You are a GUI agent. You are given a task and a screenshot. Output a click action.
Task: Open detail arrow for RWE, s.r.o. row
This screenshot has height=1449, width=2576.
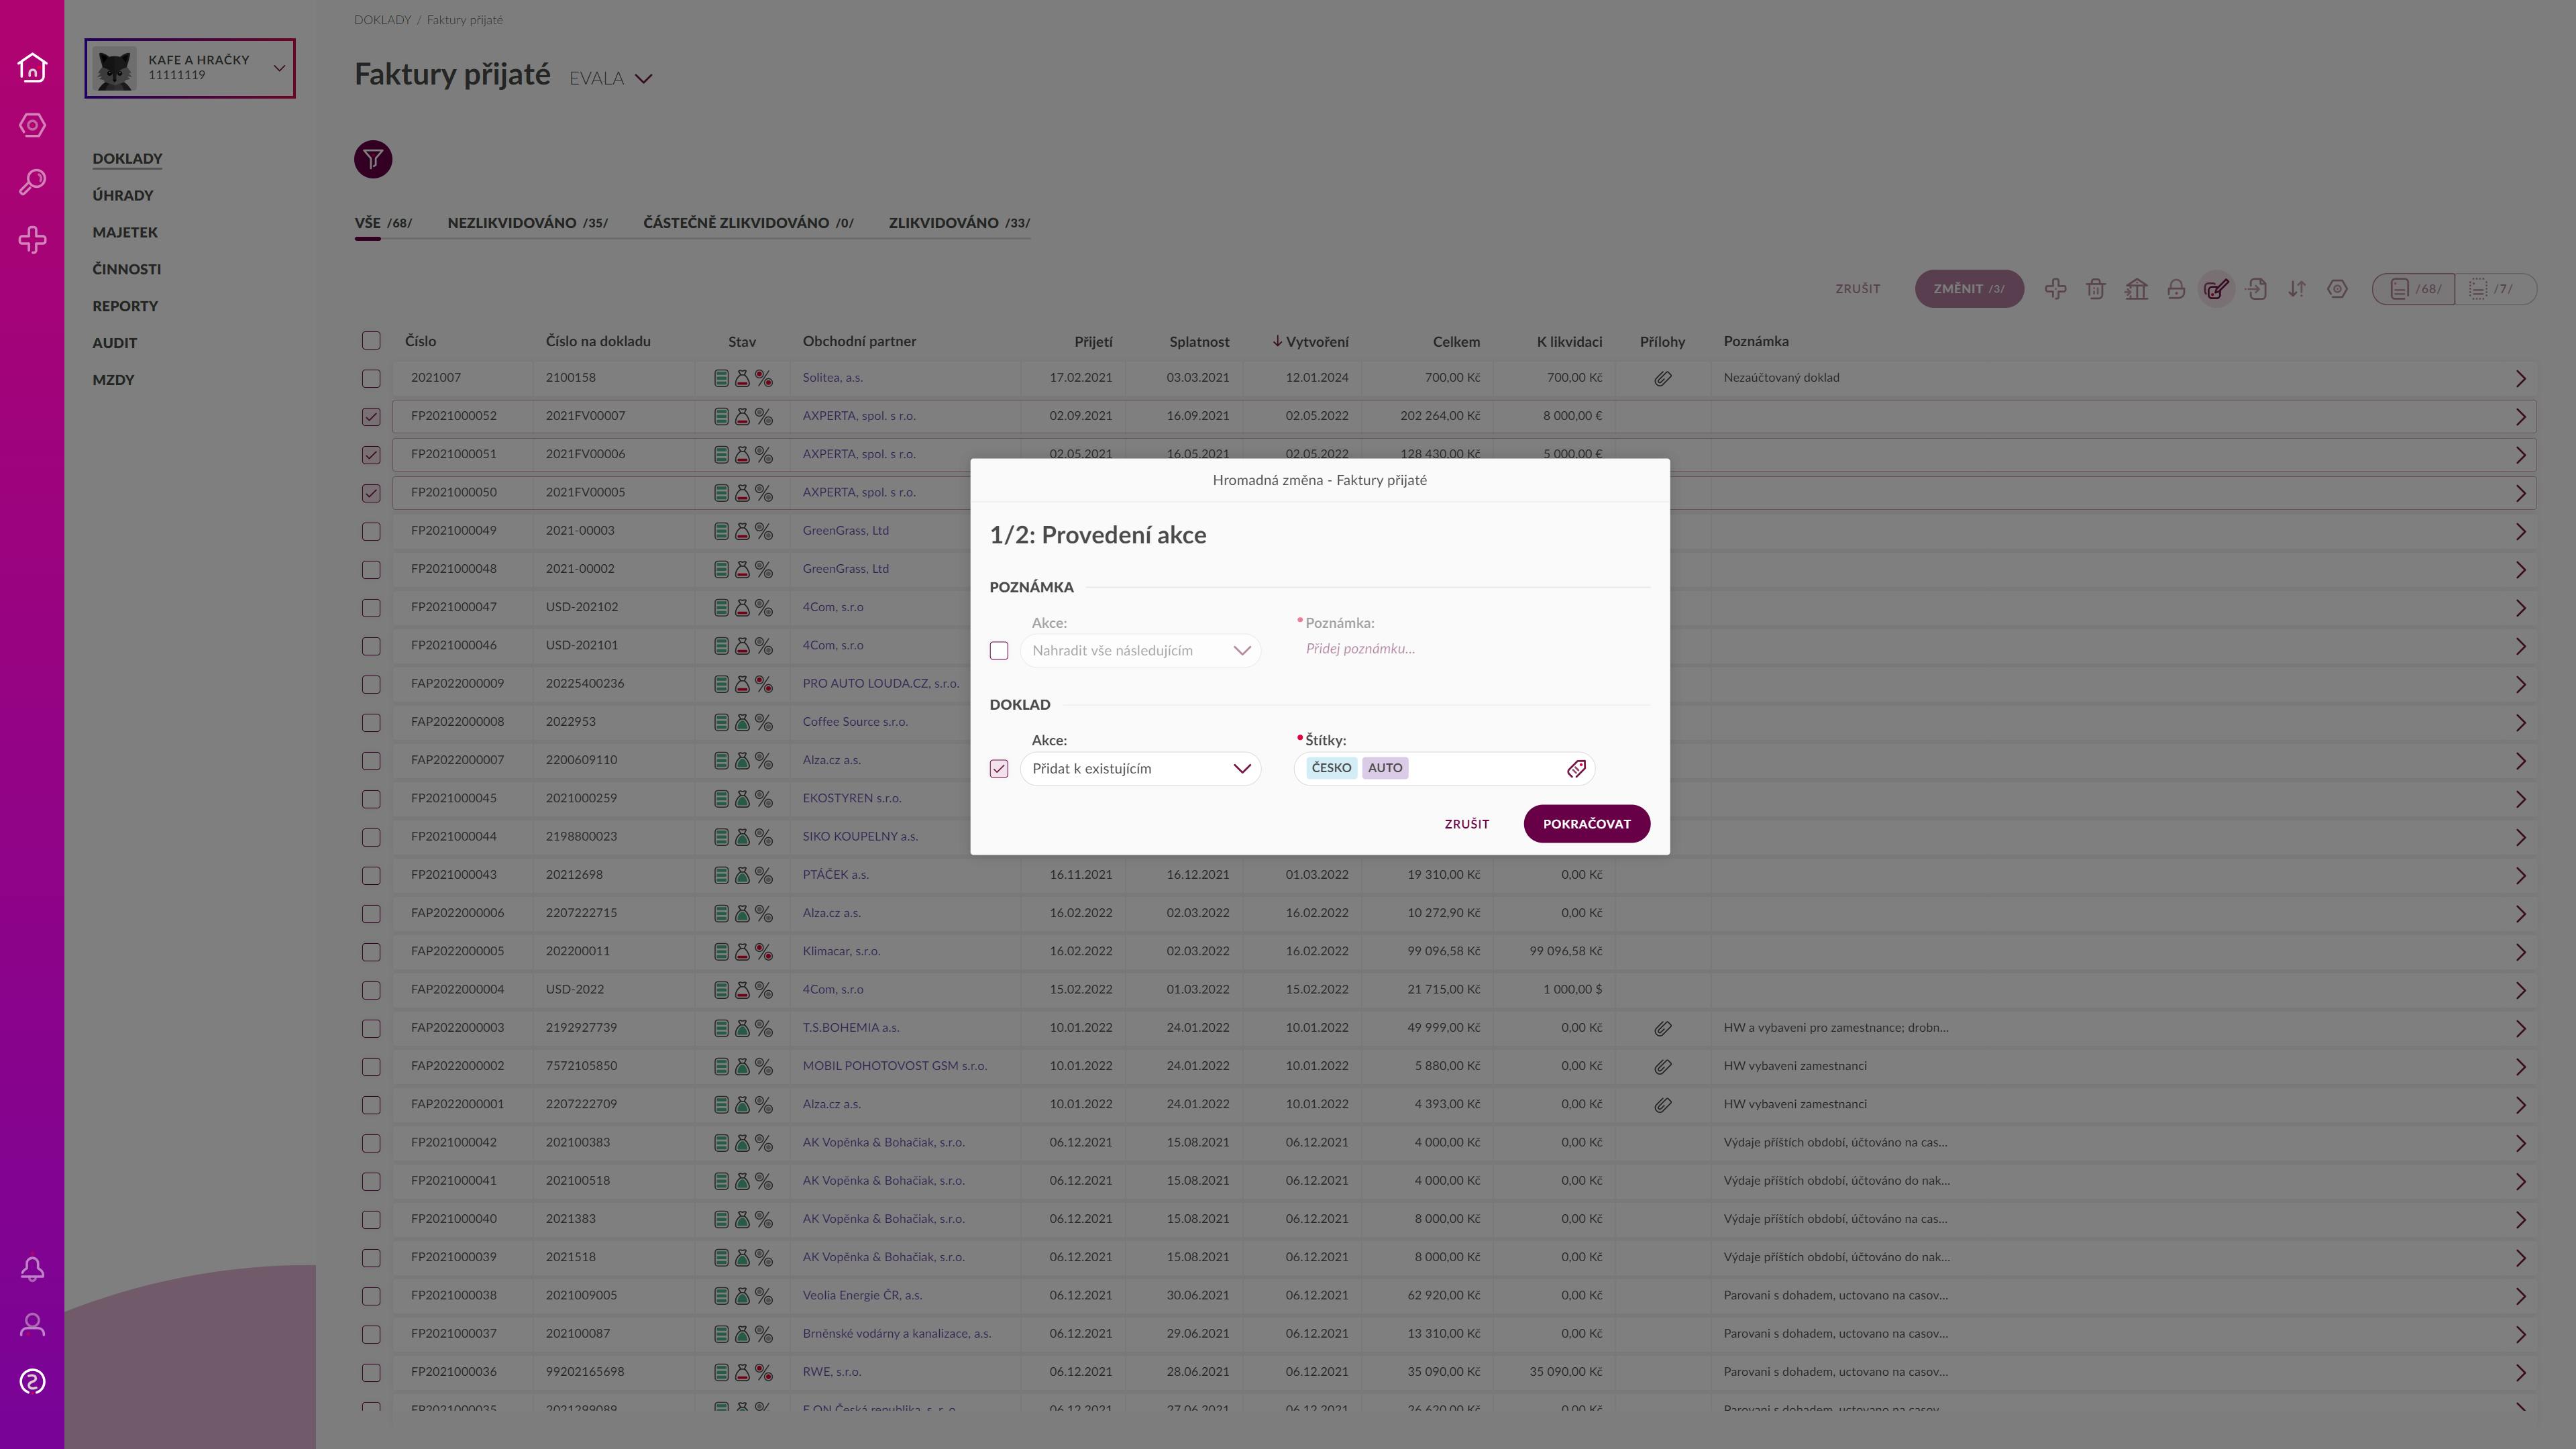[x=2520, y=1373]
